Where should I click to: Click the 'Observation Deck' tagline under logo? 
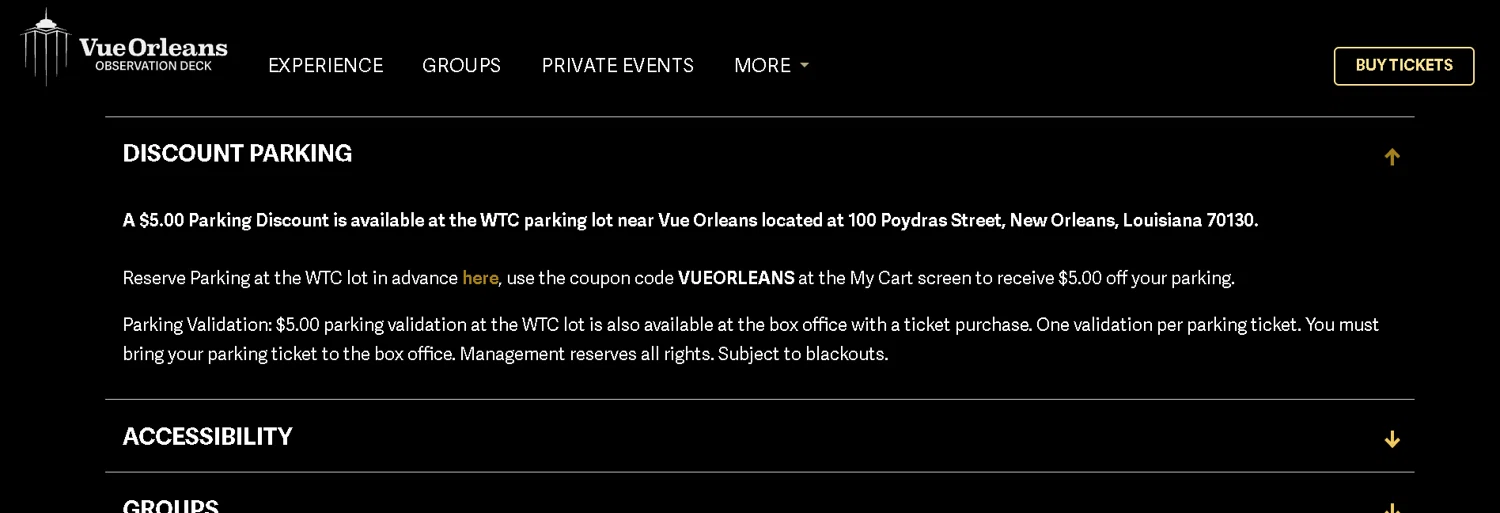(x=153, y=67)
